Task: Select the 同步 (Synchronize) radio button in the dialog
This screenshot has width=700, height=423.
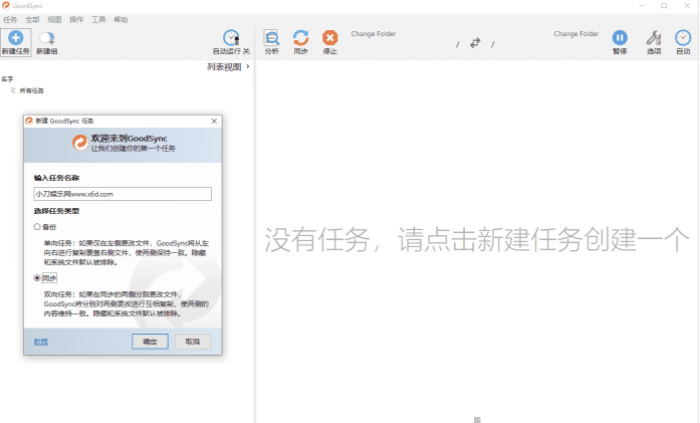Action: [x=37, y=278]
